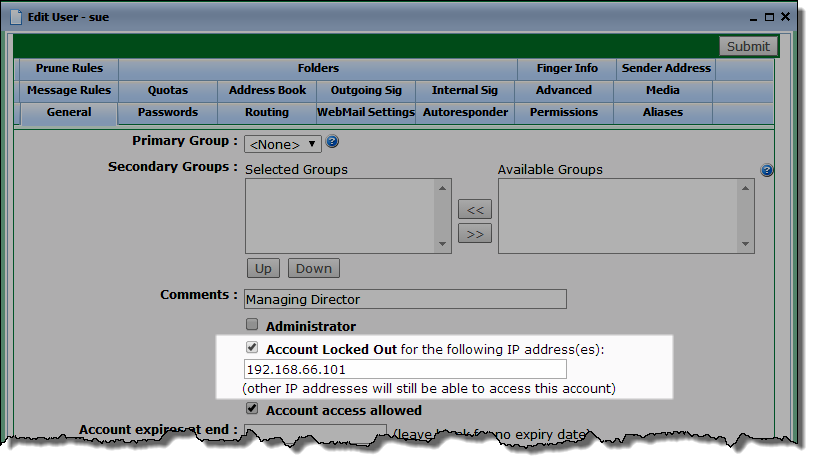Click help icon beside Available Groups

(767, 171)
